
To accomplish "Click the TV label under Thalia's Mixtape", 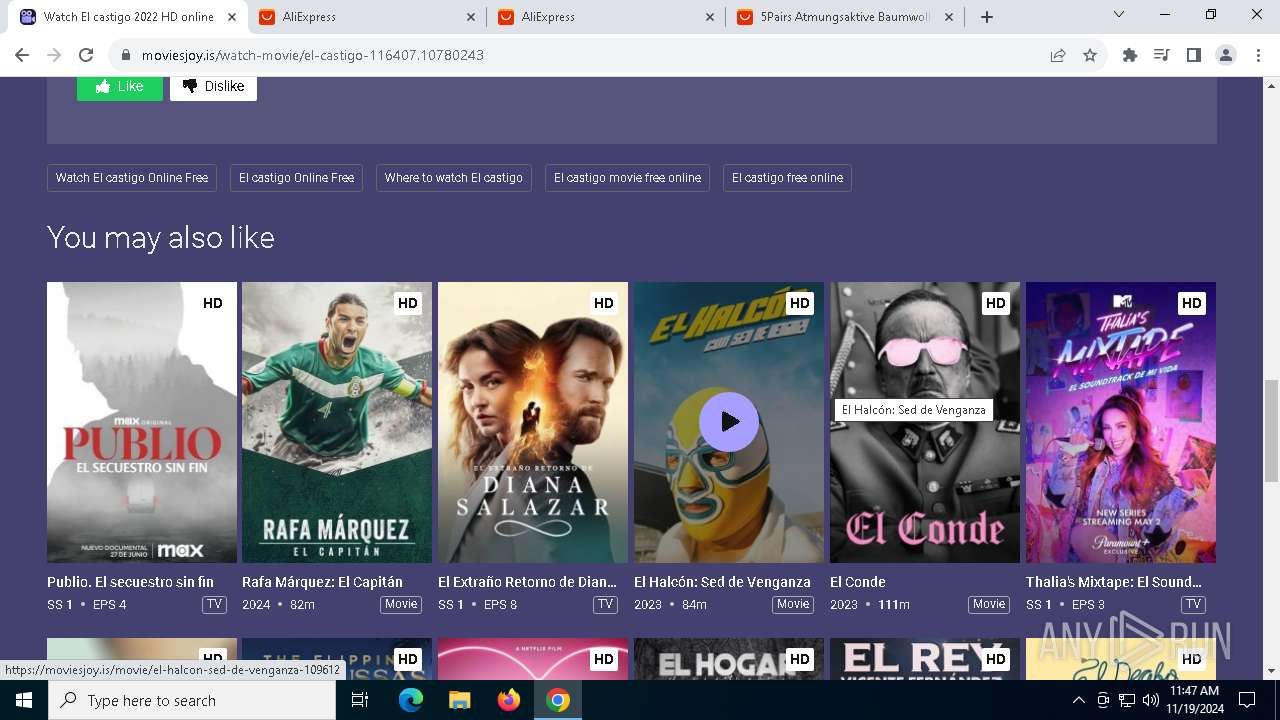I will point(1193,605).
